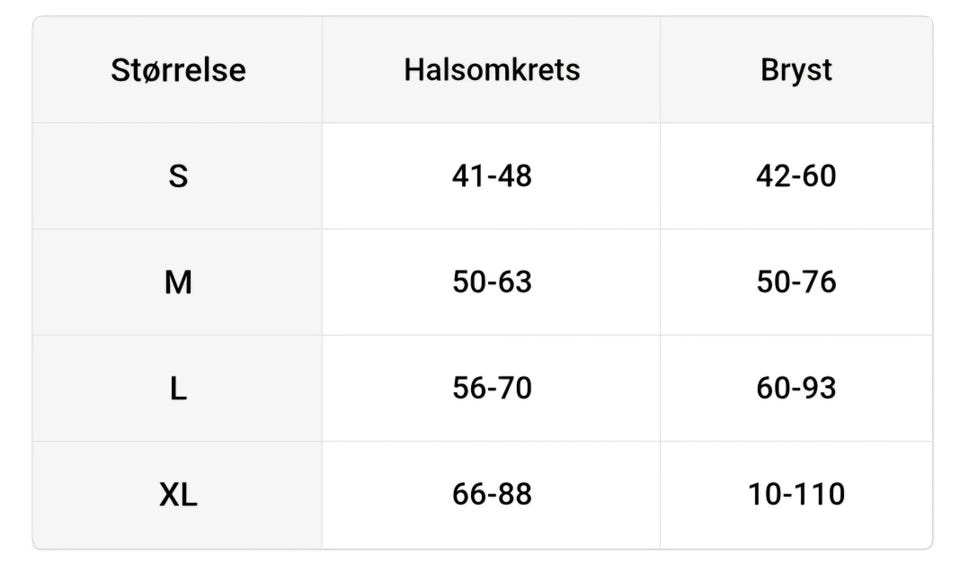Select the digits 41 in the S row
Image resolution: width=960 pixels, height=564 pixels.
pos(467,176)
